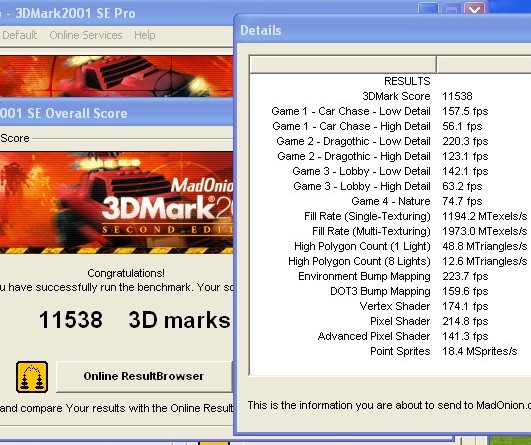The height and width of the screenshot is (445, 531).
Task: Click the 223.7 fps value
Action: (465, 276)
